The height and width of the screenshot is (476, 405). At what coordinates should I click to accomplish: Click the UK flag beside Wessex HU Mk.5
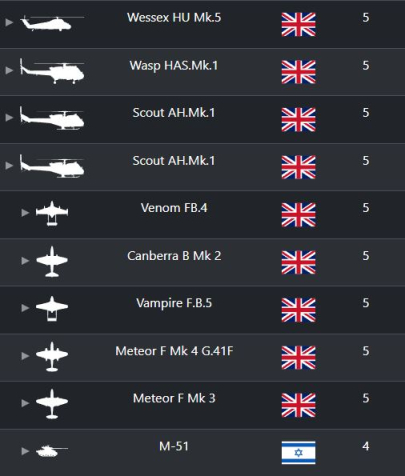click(x=298, y=24)
